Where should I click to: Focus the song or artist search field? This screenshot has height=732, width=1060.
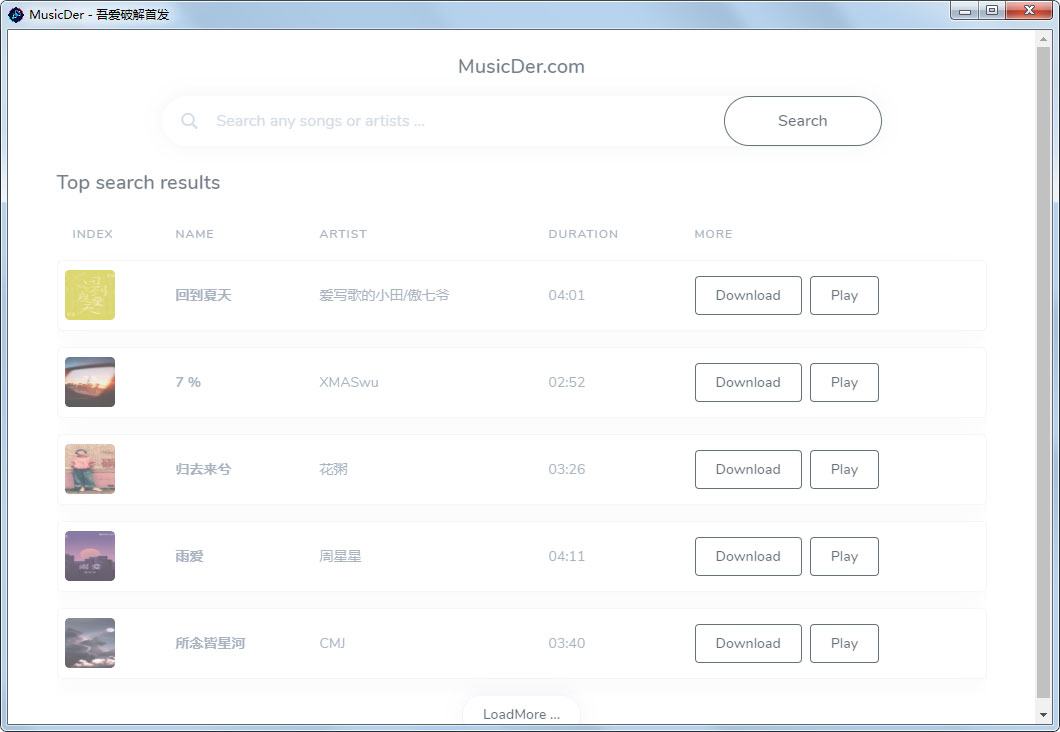pos(460,121)
